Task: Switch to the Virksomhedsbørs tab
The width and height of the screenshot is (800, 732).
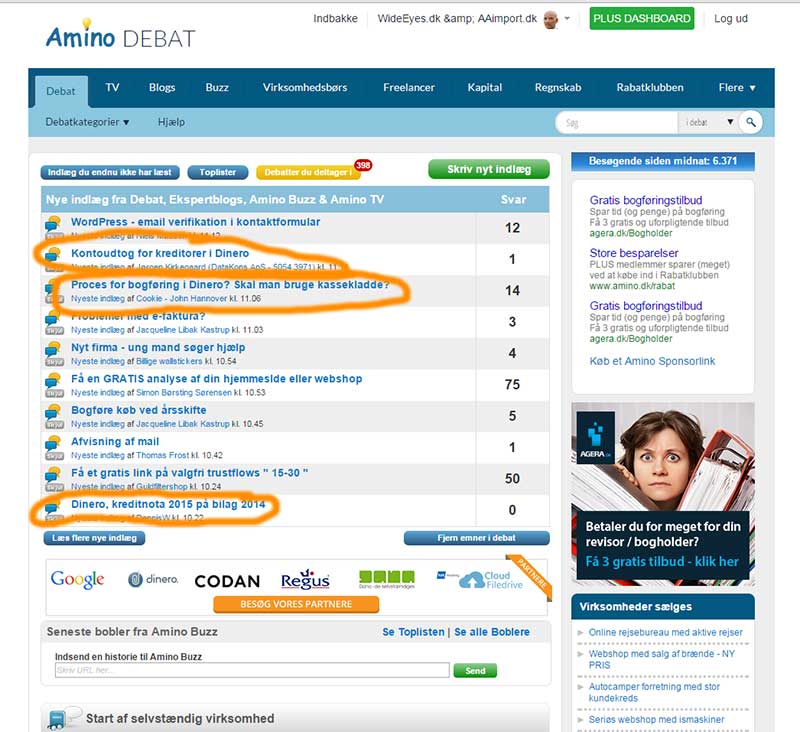Action: tap(305, 88)
